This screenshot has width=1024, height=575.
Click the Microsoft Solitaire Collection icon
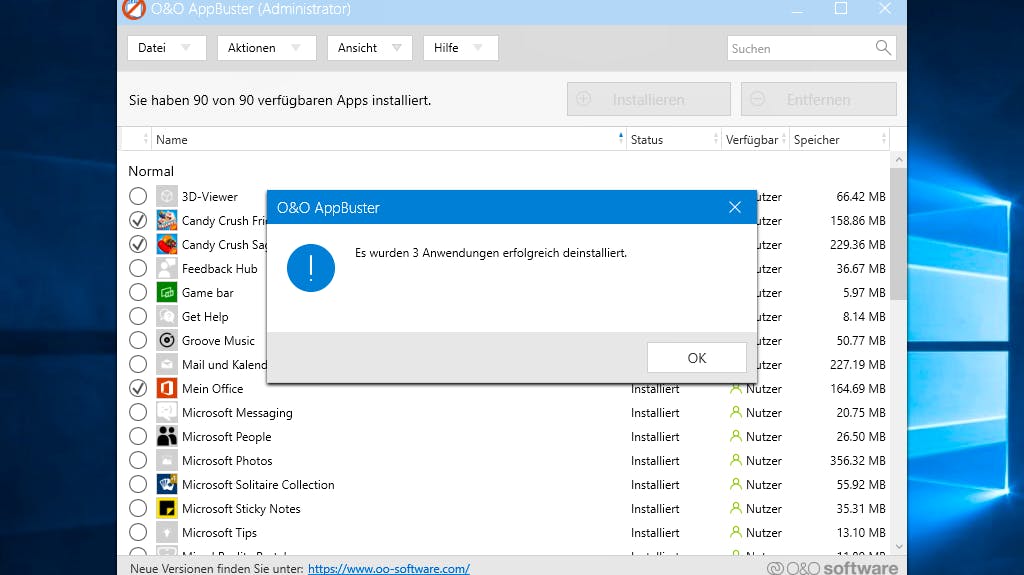[167, 484]
